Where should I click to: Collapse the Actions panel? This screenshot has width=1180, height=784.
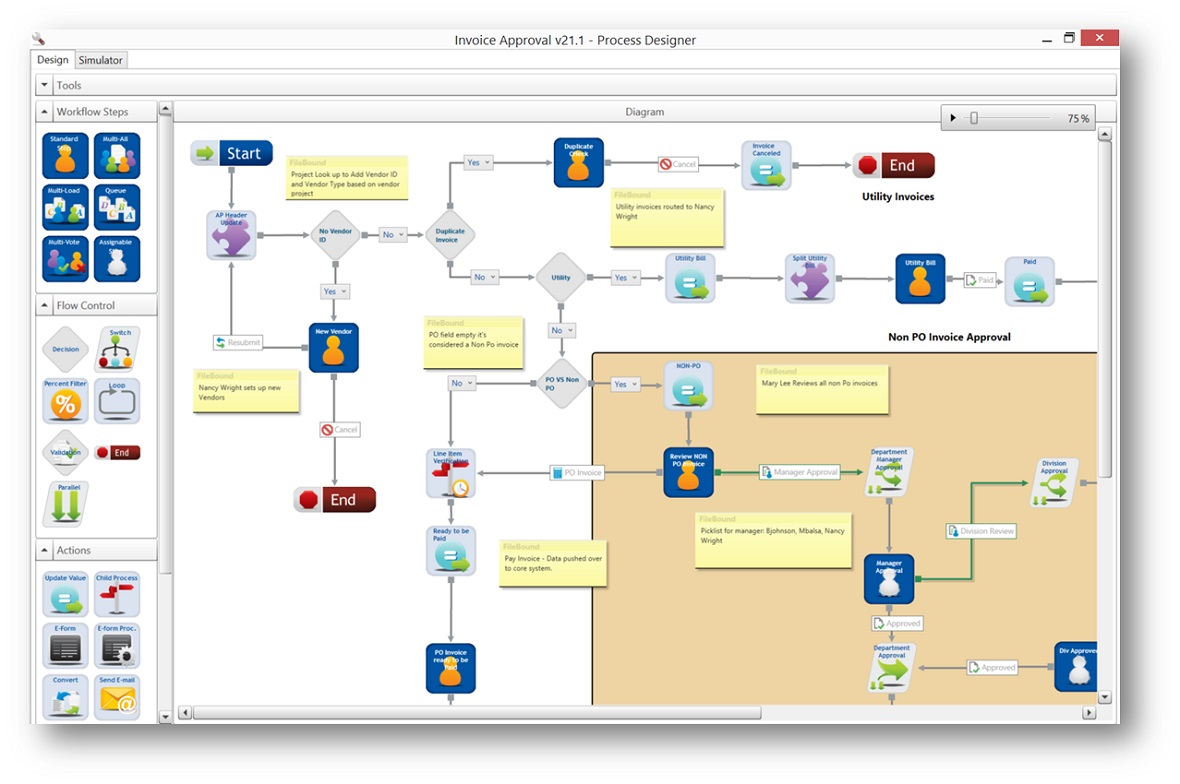44,550
